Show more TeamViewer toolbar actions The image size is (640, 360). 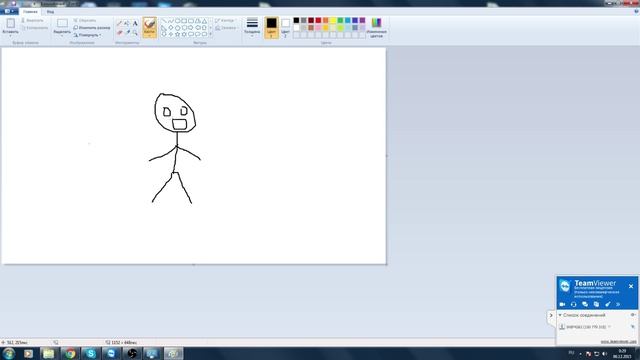click(x=618, y=304)
